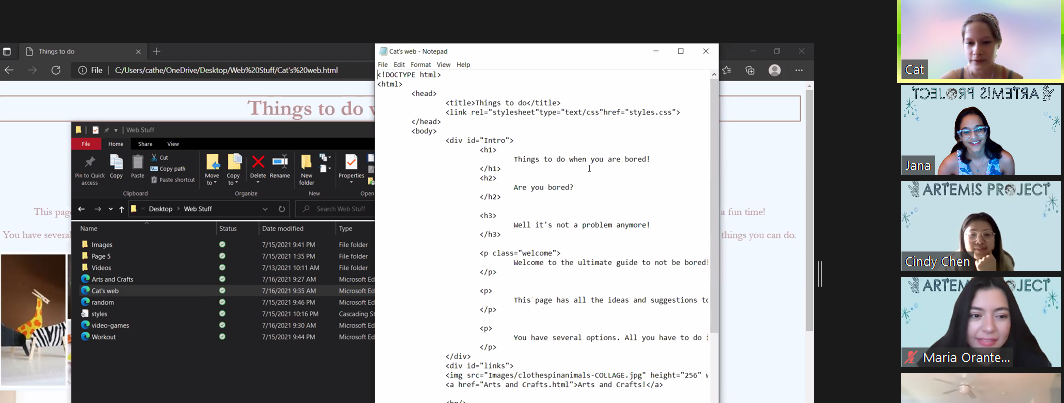The image size is (1064, 403).
Task: Open Notepad's Help menu
Action: (463, 64)
